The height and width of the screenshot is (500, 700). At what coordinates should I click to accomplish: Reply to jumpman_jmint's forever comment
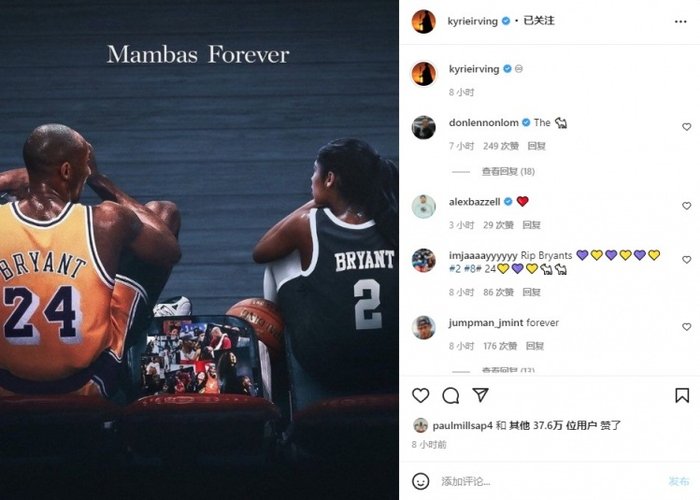pos(534,346)
